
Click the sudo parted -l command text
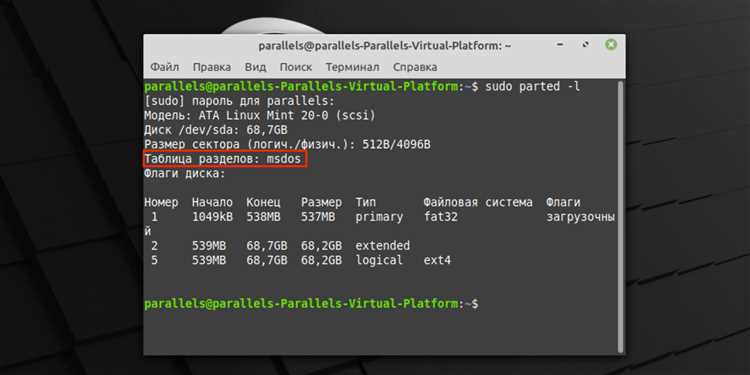click(533, 87)
